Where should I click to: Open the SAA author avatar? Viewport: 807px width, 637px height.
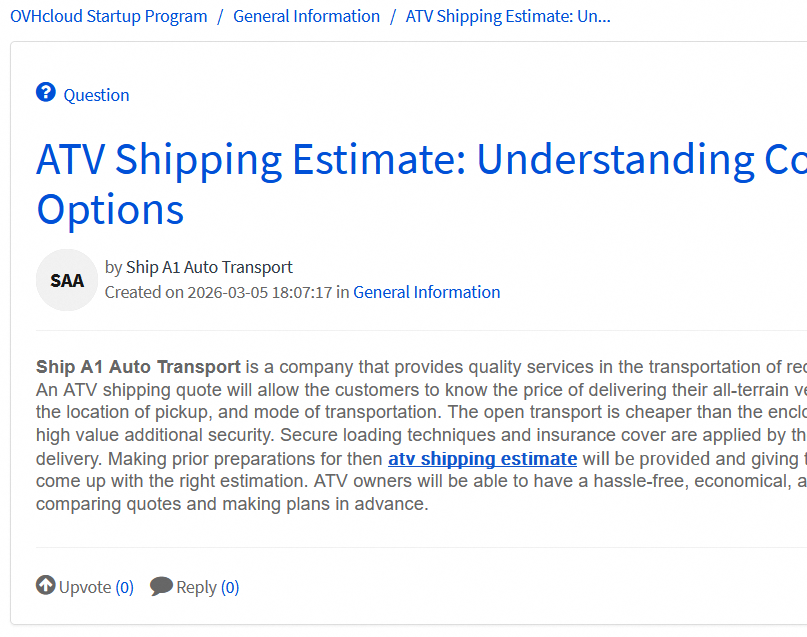click(67, 280)
